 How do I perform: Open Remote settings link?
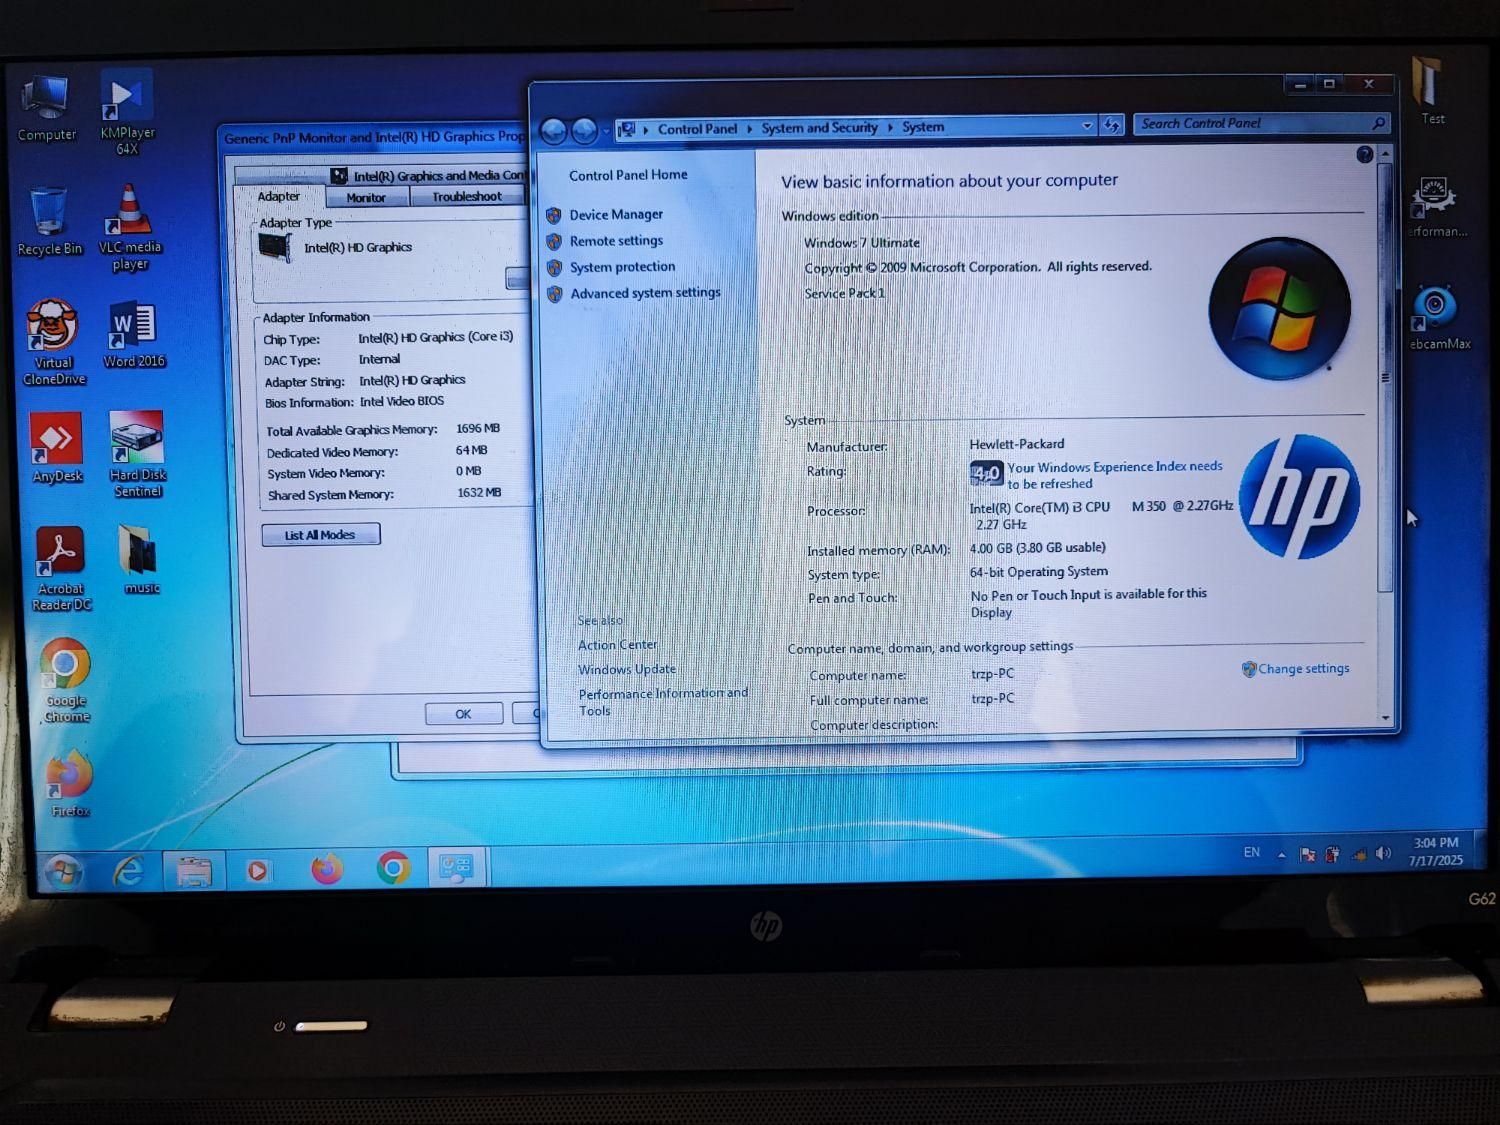616,241
